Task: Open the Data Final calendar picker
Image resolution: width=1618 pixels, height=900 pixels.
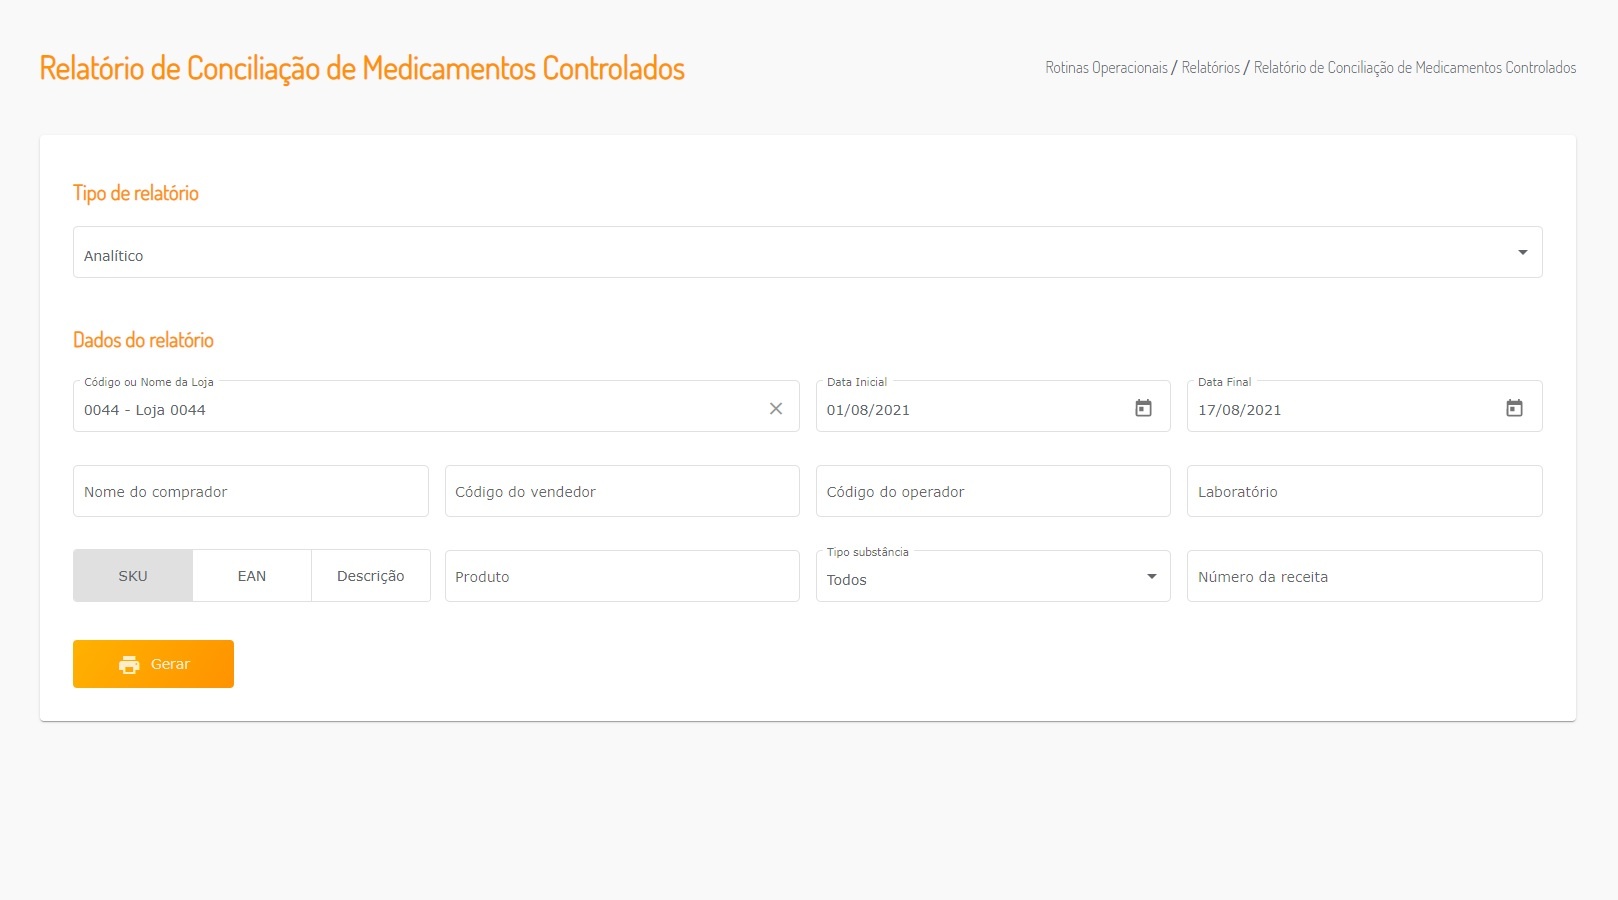Action: pyautogui.click(x=1514, y=408)
